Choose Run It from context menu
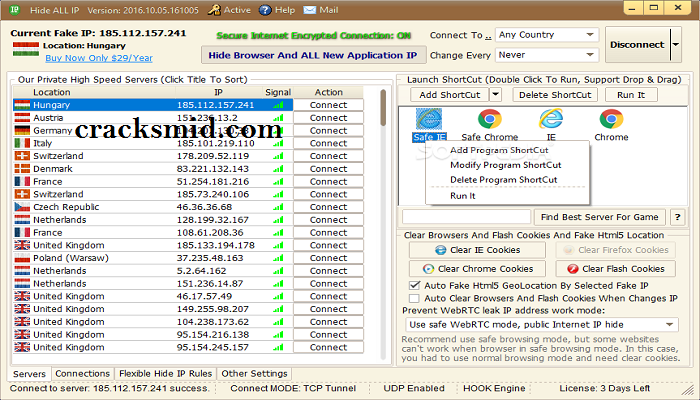Screen dimensions: 700x400 click(462, 196)
